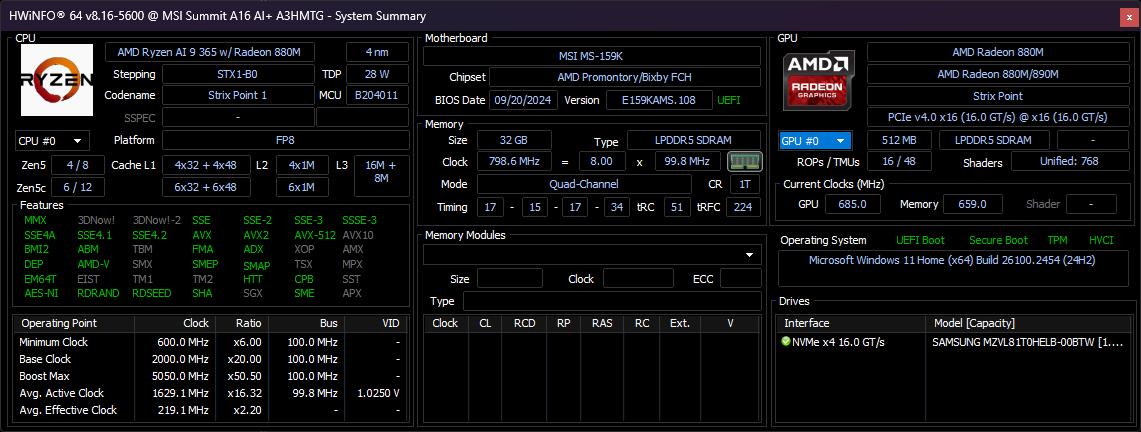The width and height of the screenshot is (1141, 432).
Task: Click the Secure Boot status label
Action: [x=998, y=240]
